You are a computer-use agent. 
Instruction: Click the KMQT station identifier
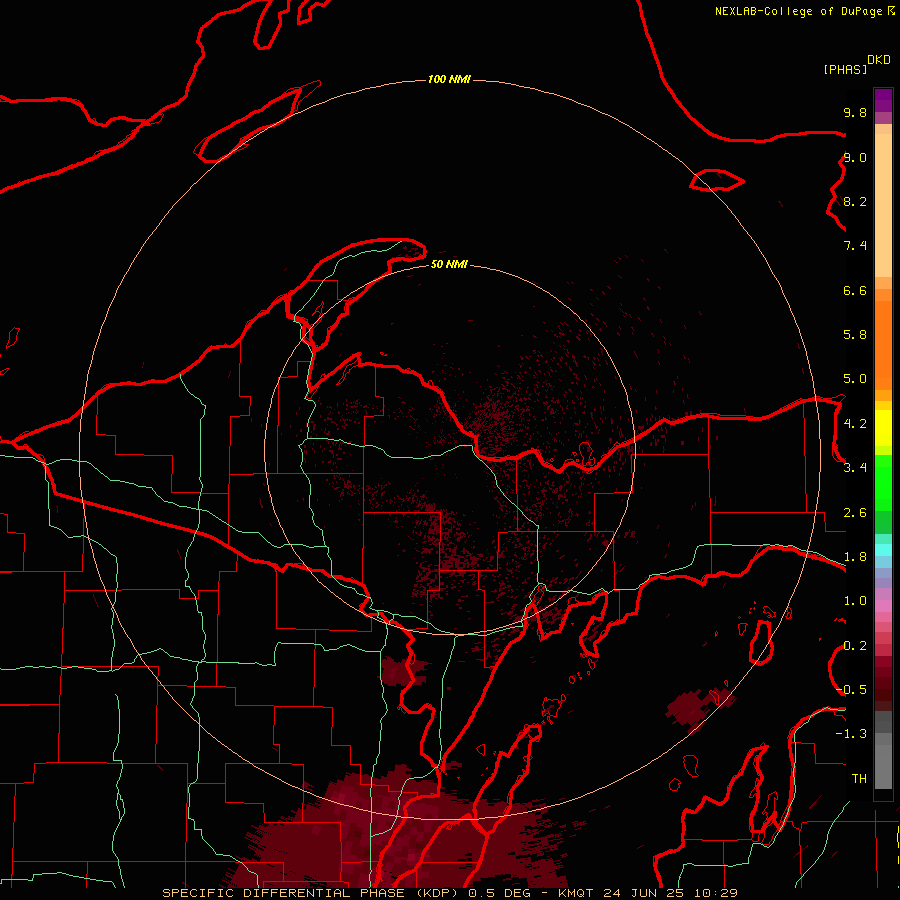(x=576, y=893)
